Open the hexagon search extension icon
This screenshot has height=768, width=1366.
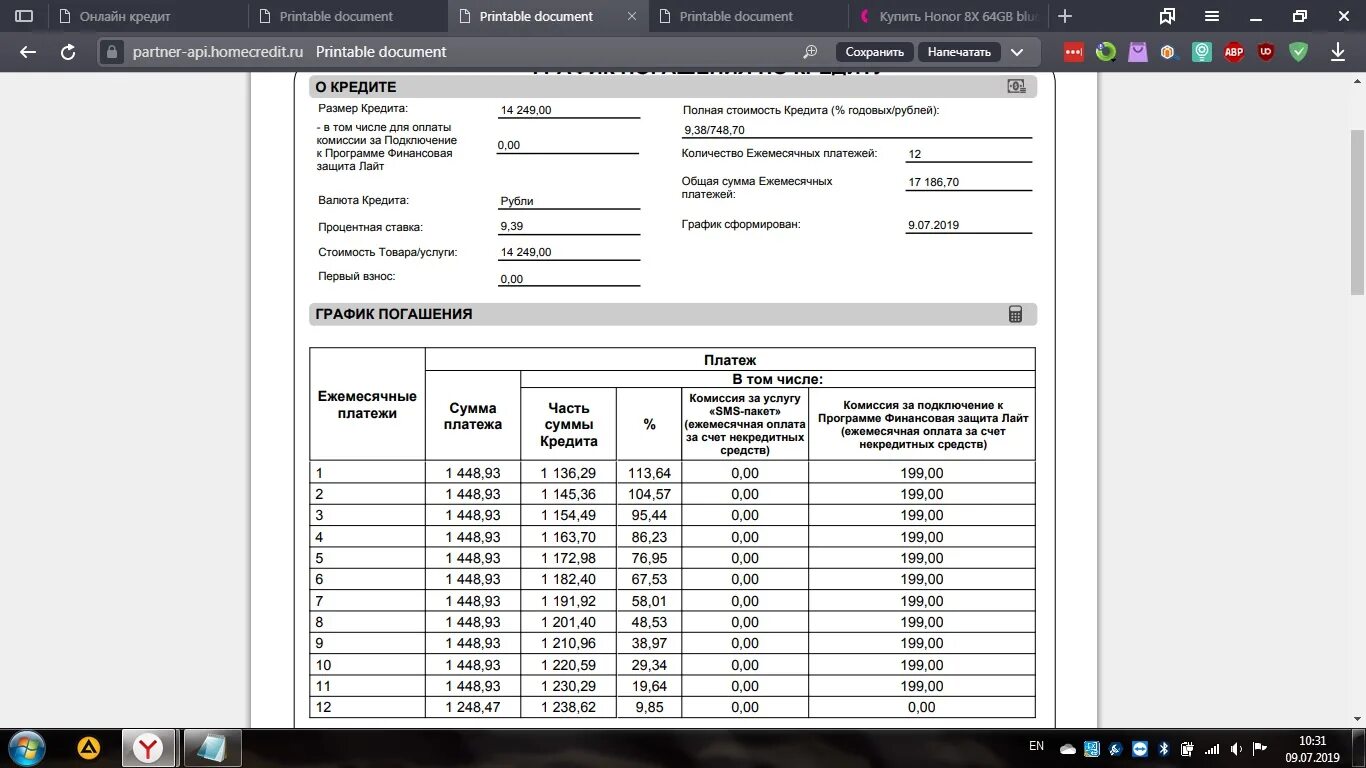1168,52
